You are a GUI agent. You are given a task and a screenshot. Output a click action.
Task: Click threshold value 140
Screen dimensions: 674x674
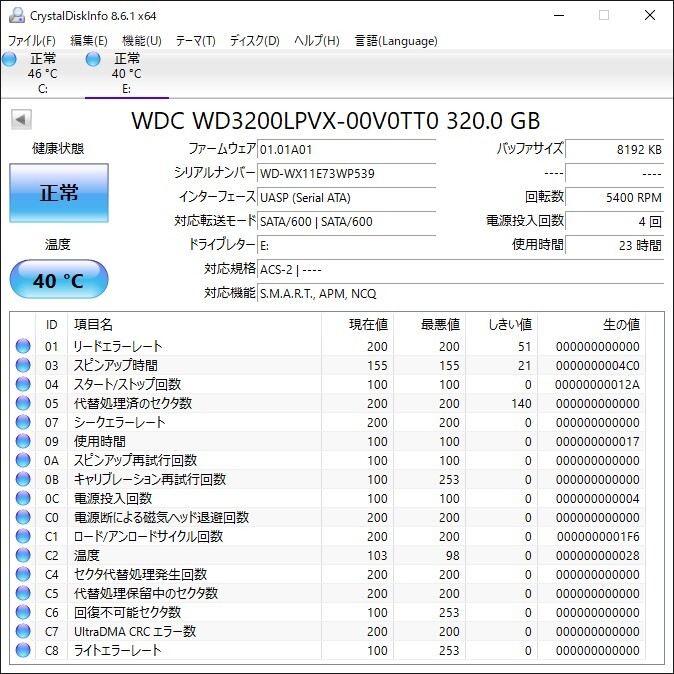pyautogui.click(x=521, y=404)
